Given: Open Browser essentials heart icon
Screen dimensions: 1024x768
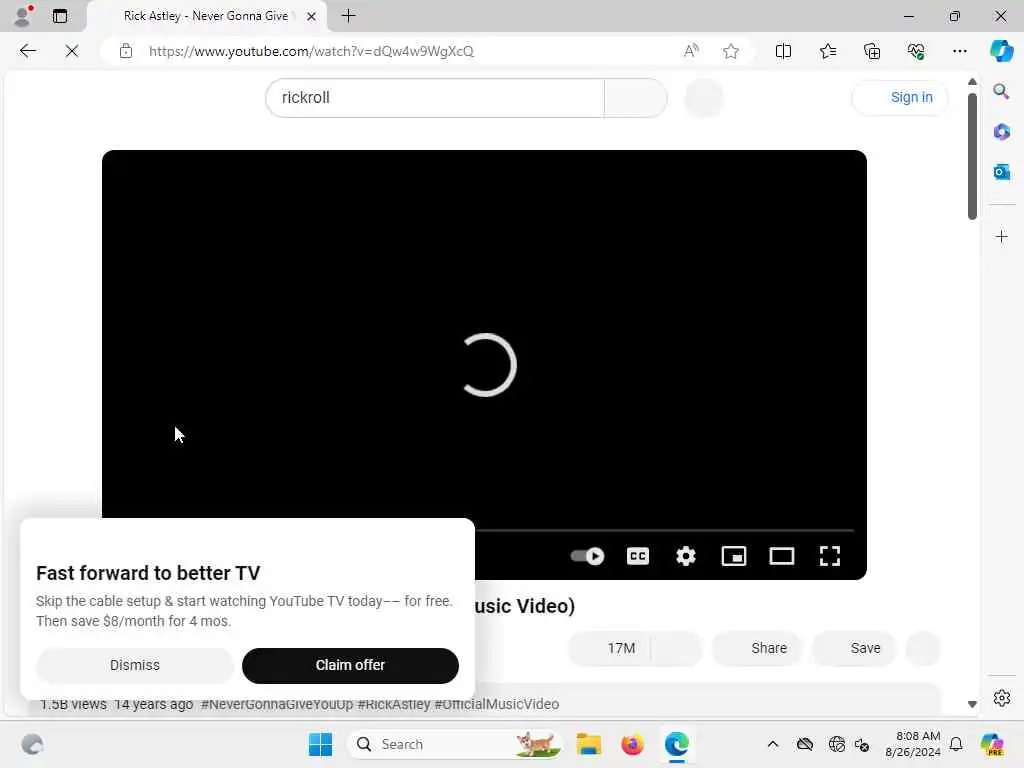Looking at the screenshot, I should click(916, 51).
